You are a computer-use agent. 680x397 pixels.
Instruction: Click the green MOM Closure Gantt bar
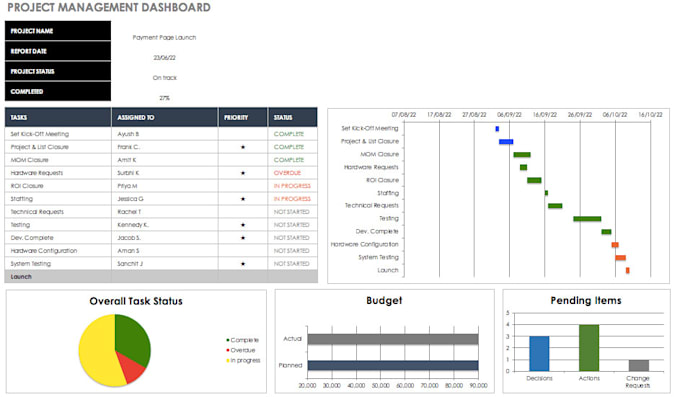coord(522,154)
